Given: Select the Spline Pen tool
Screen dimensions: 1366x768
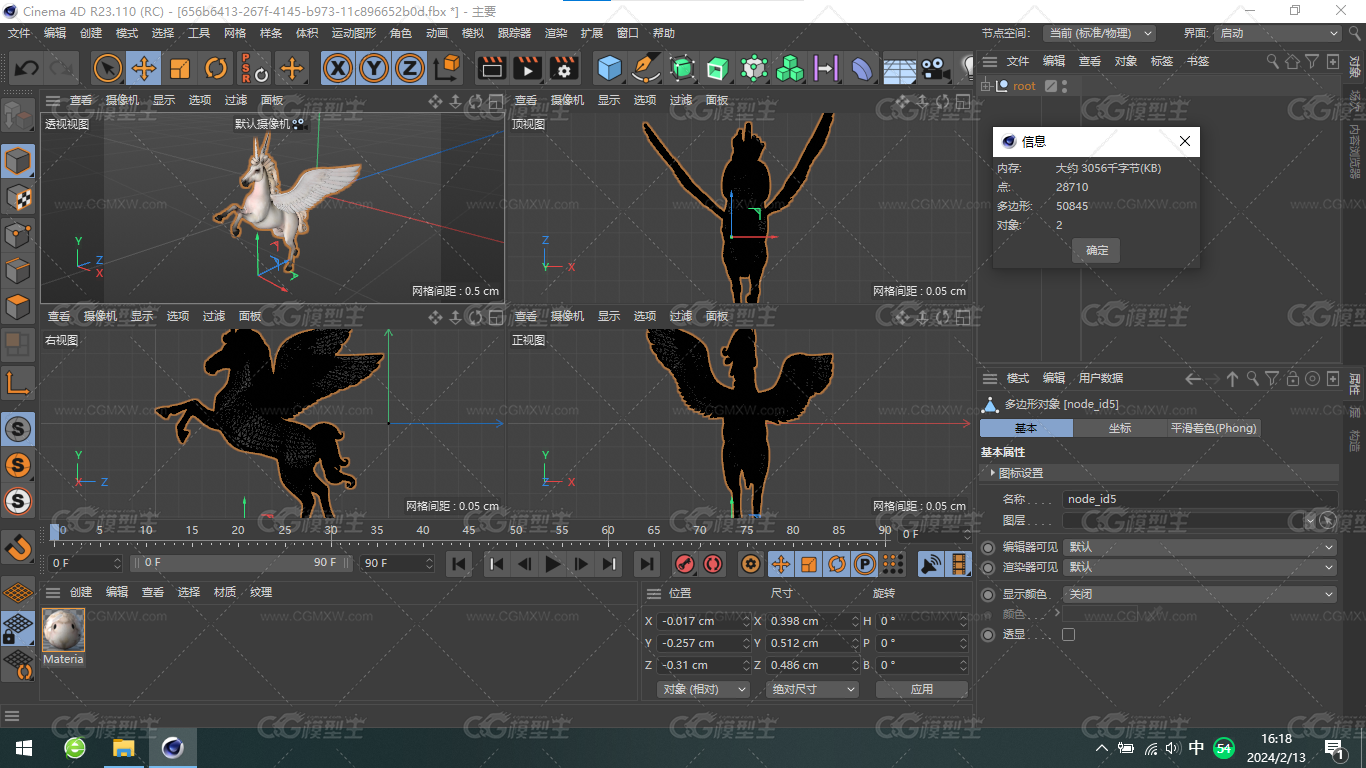Looking at the screenshot, I should [x=646, y=68].
